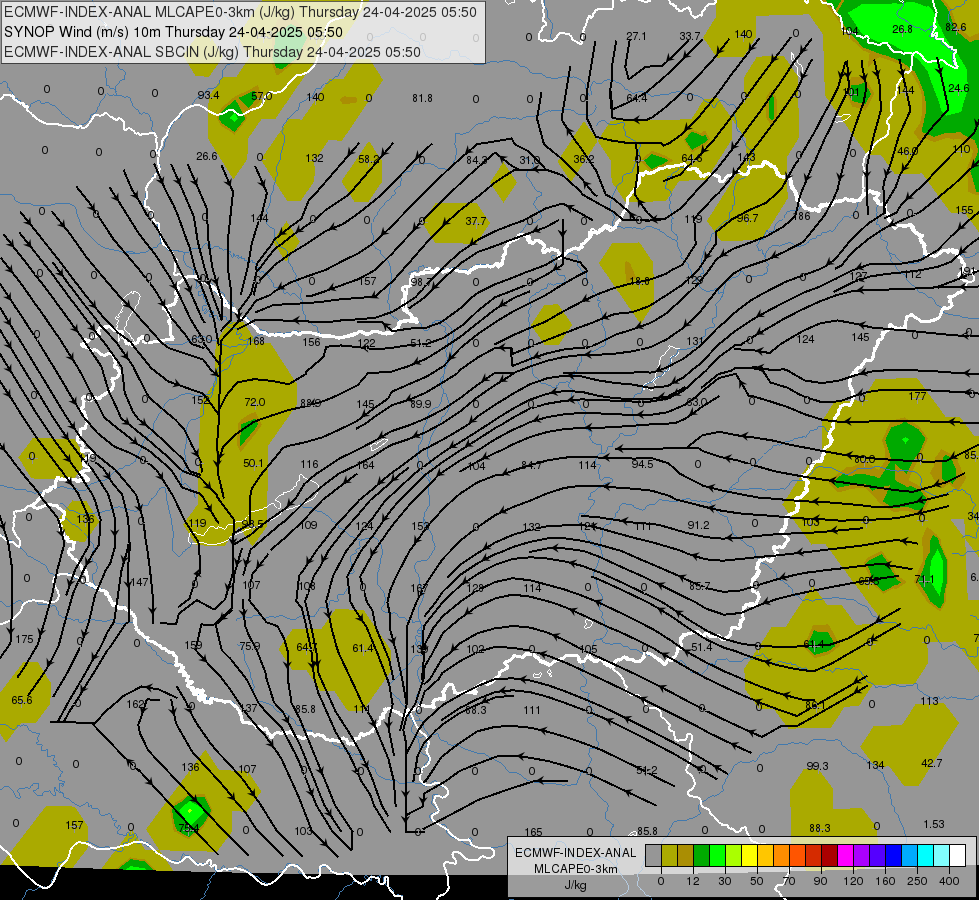
Task: Click the map value 50.1
Action: click(x=253, y=463)
